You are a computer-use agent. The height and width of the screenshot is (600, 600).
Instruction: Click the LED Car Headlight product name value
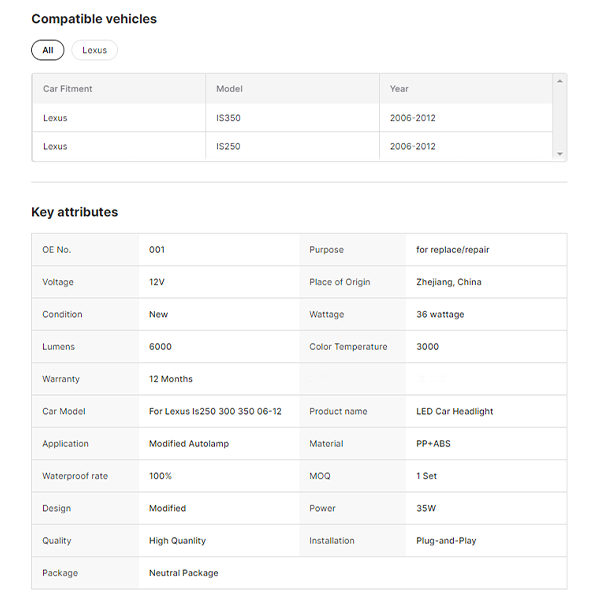click(454, 411)
